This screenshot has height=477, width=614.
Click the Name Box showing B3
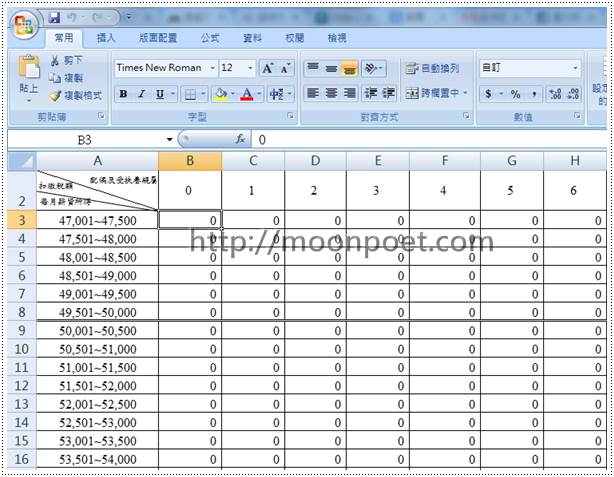84,139
